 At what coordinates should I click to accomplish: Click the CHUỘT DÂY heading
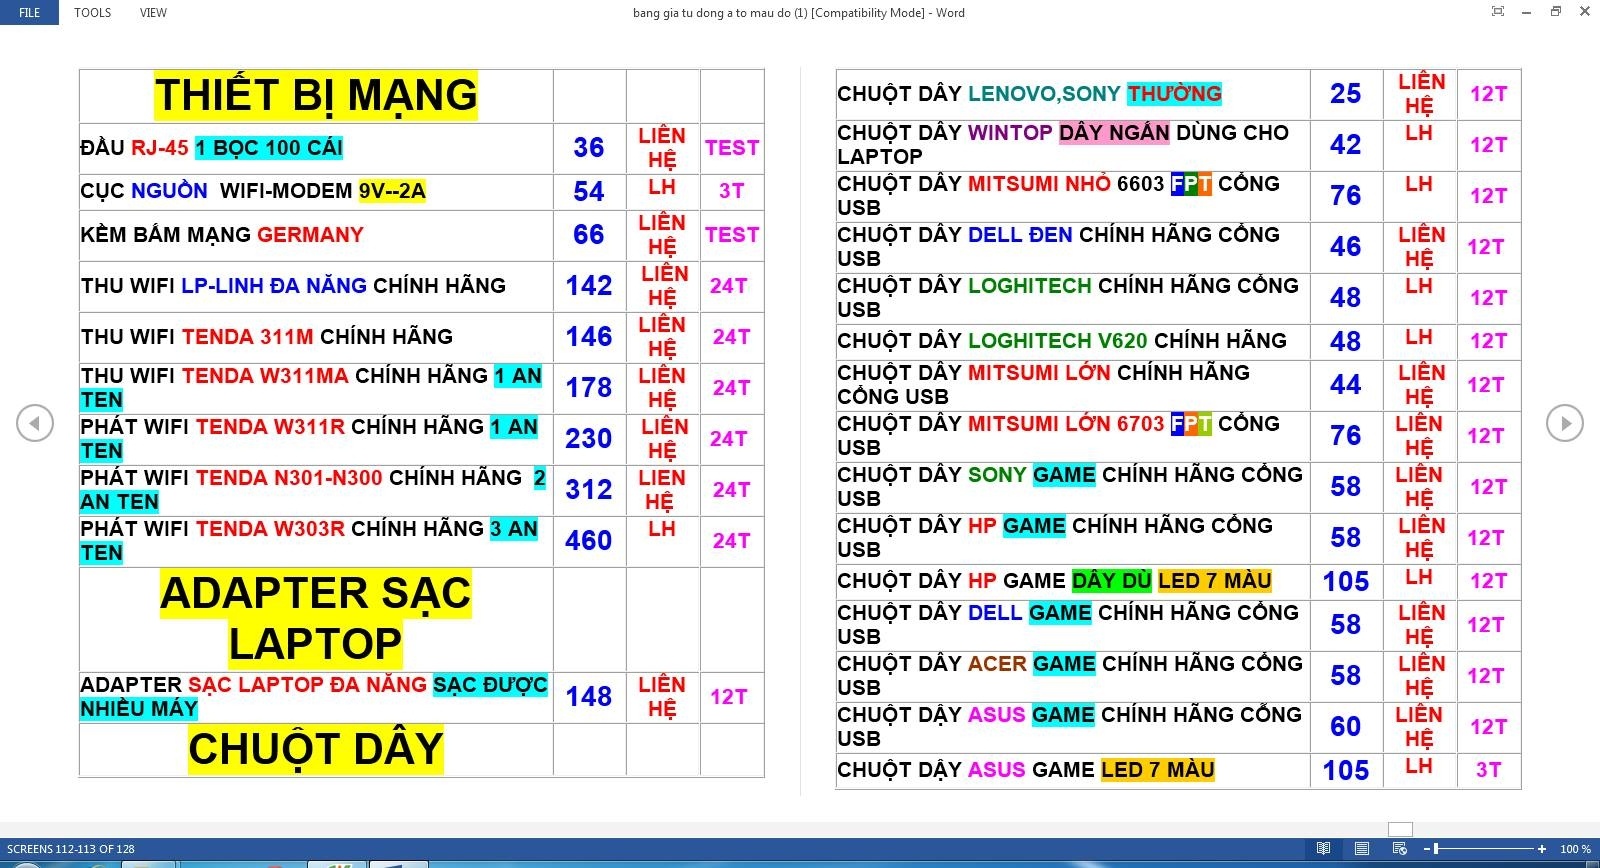[316, 749]
